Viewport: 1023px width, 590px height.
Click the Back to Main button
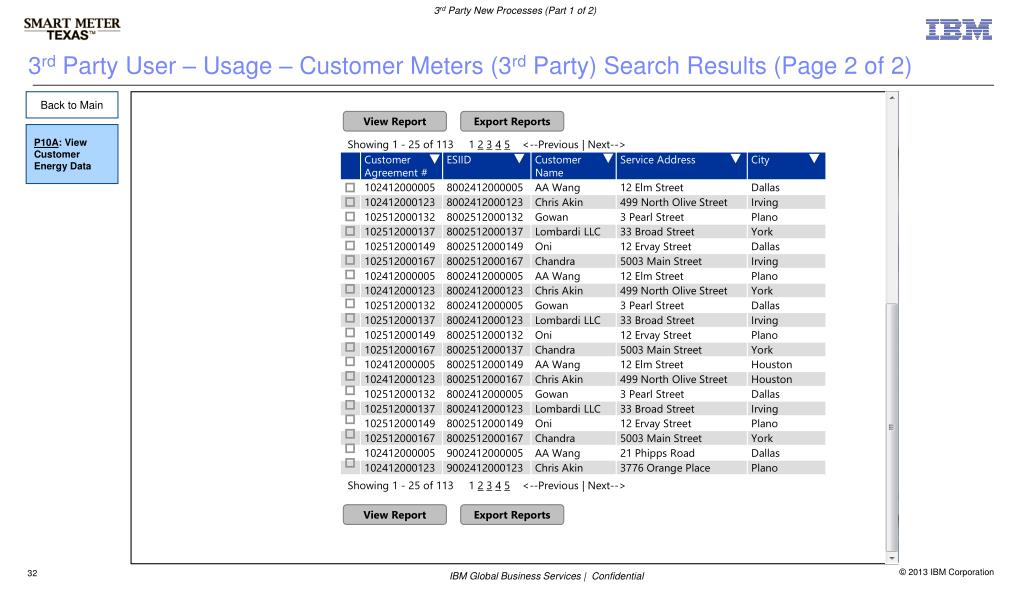72,105
